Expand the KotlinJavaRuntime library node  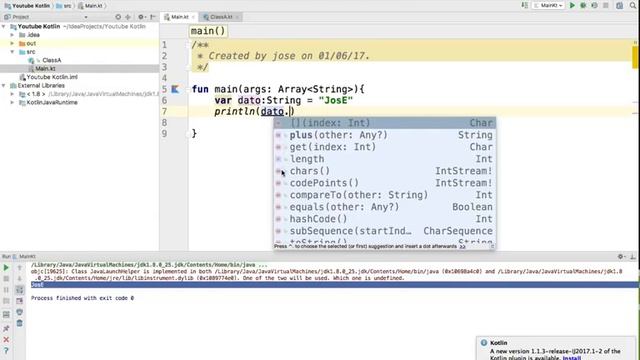tap(12, 102)
